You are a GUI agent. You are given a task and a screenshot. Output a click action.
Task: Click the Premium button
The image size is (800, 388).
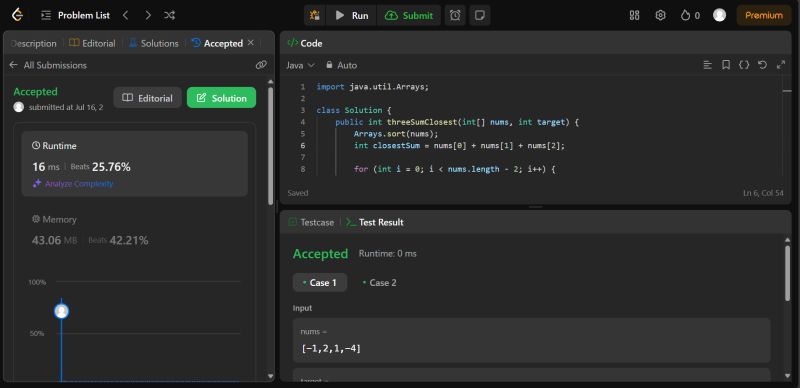[x=764, y=15]
